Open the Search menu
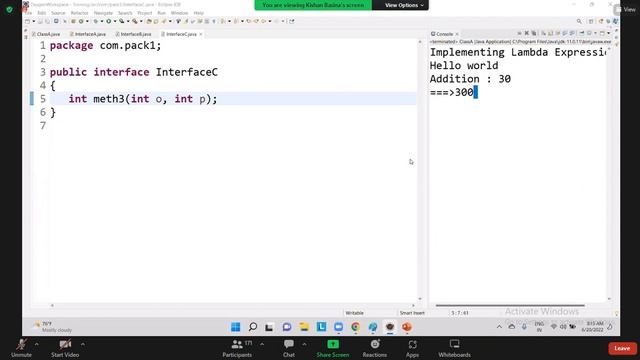The height and width of the screenshot is (360, 640). 125,13
